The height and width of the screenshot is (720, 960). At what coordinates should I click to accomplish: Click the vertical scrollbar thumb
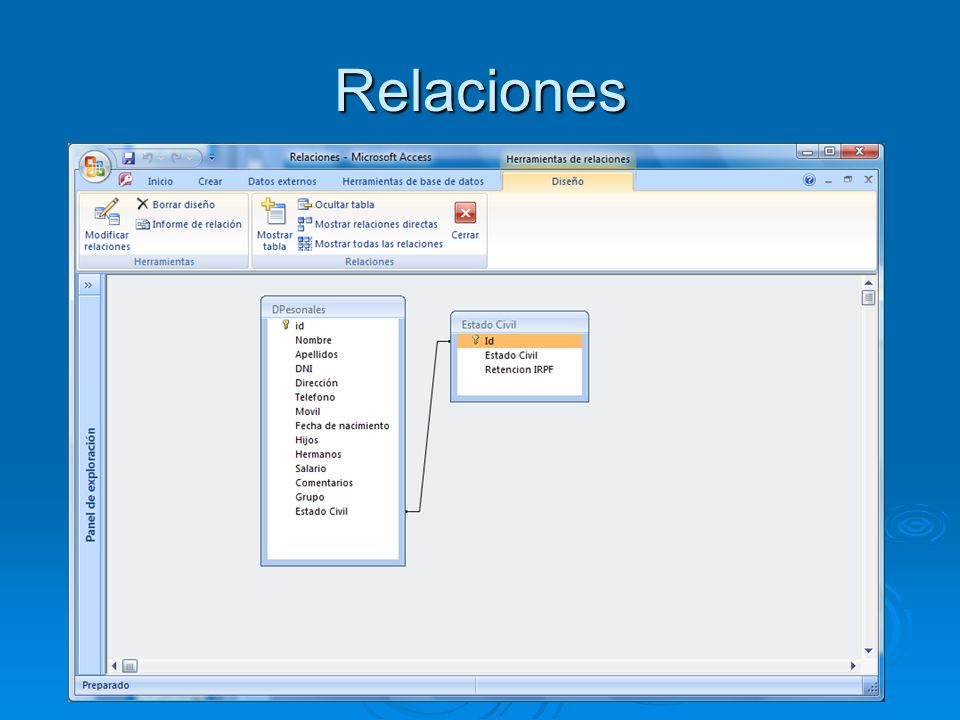(x=868, y=298)
